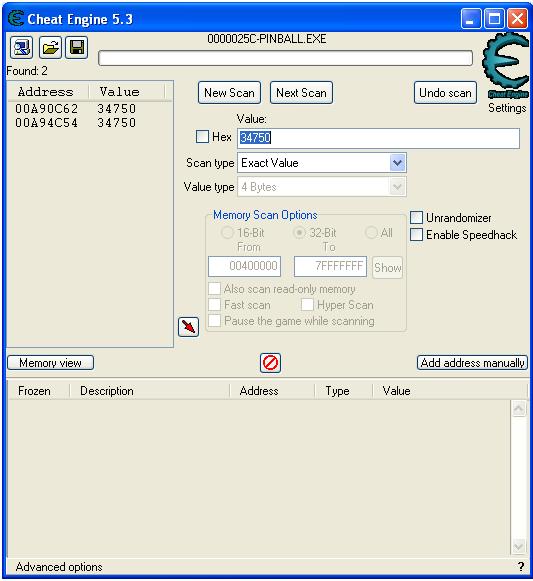
Task: Click the Value input field
Action: (x=378, y=138)
